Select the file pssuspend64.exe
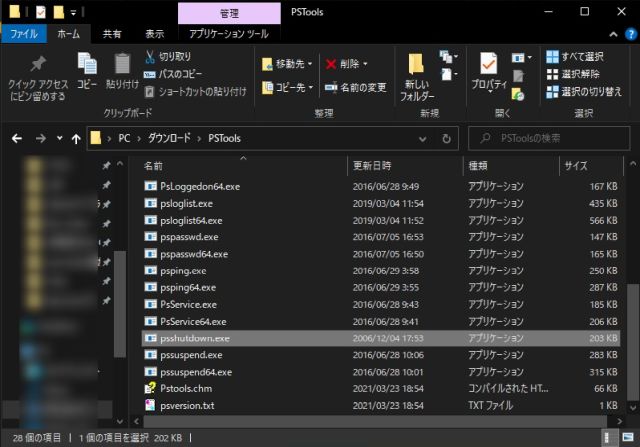640x447 pixels. (380, 372)
